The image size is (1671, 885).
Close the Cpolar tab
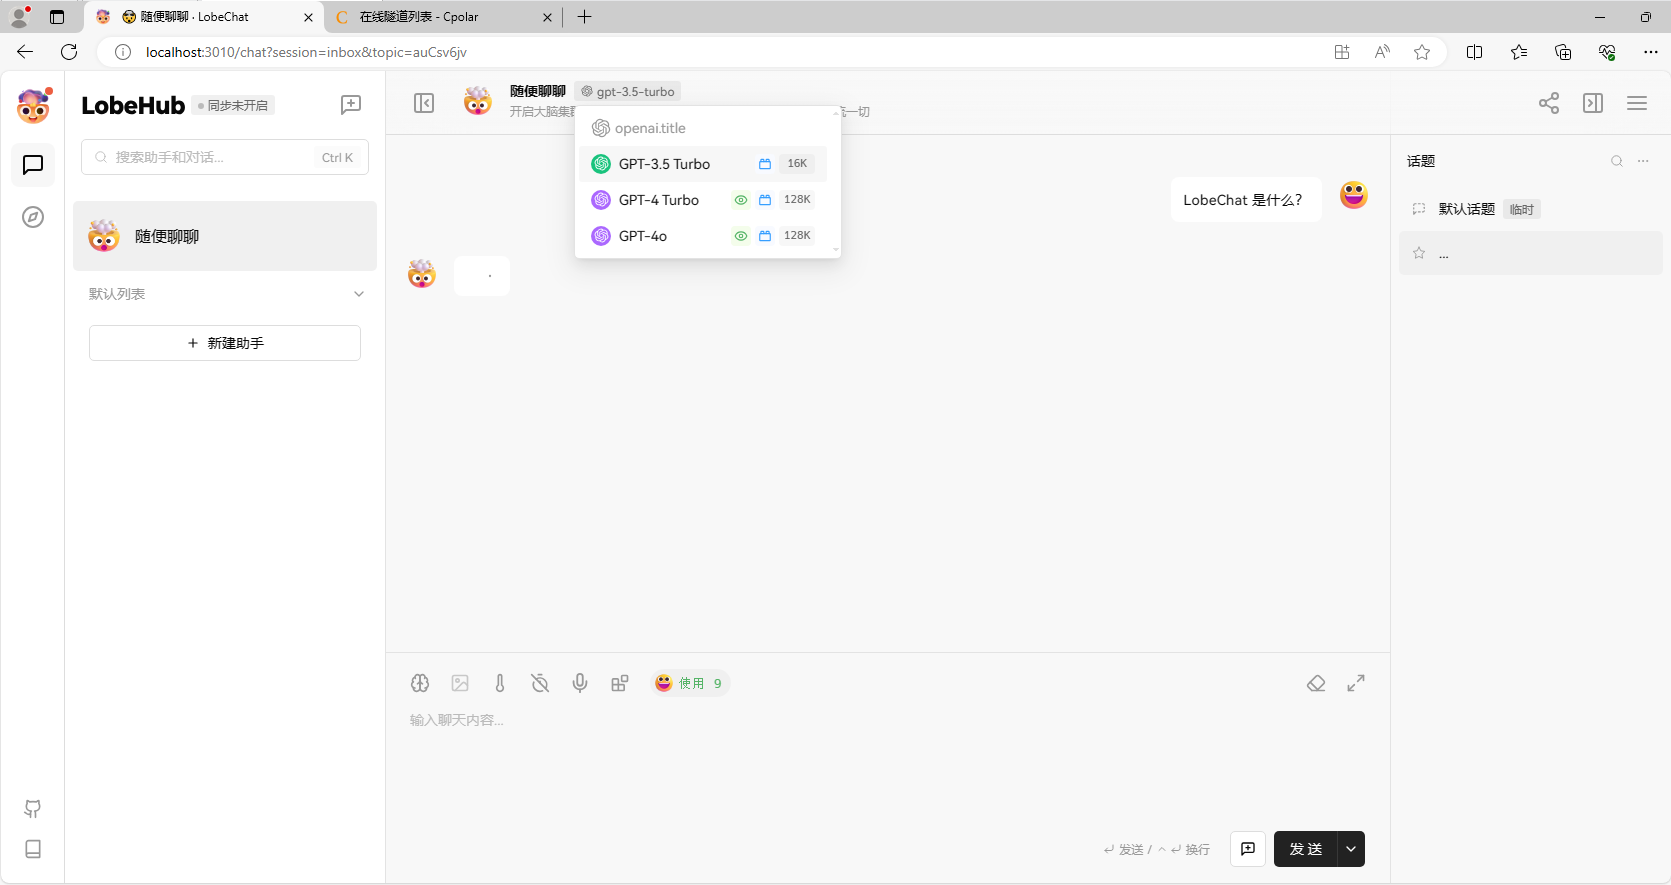(x=547, y=17)
